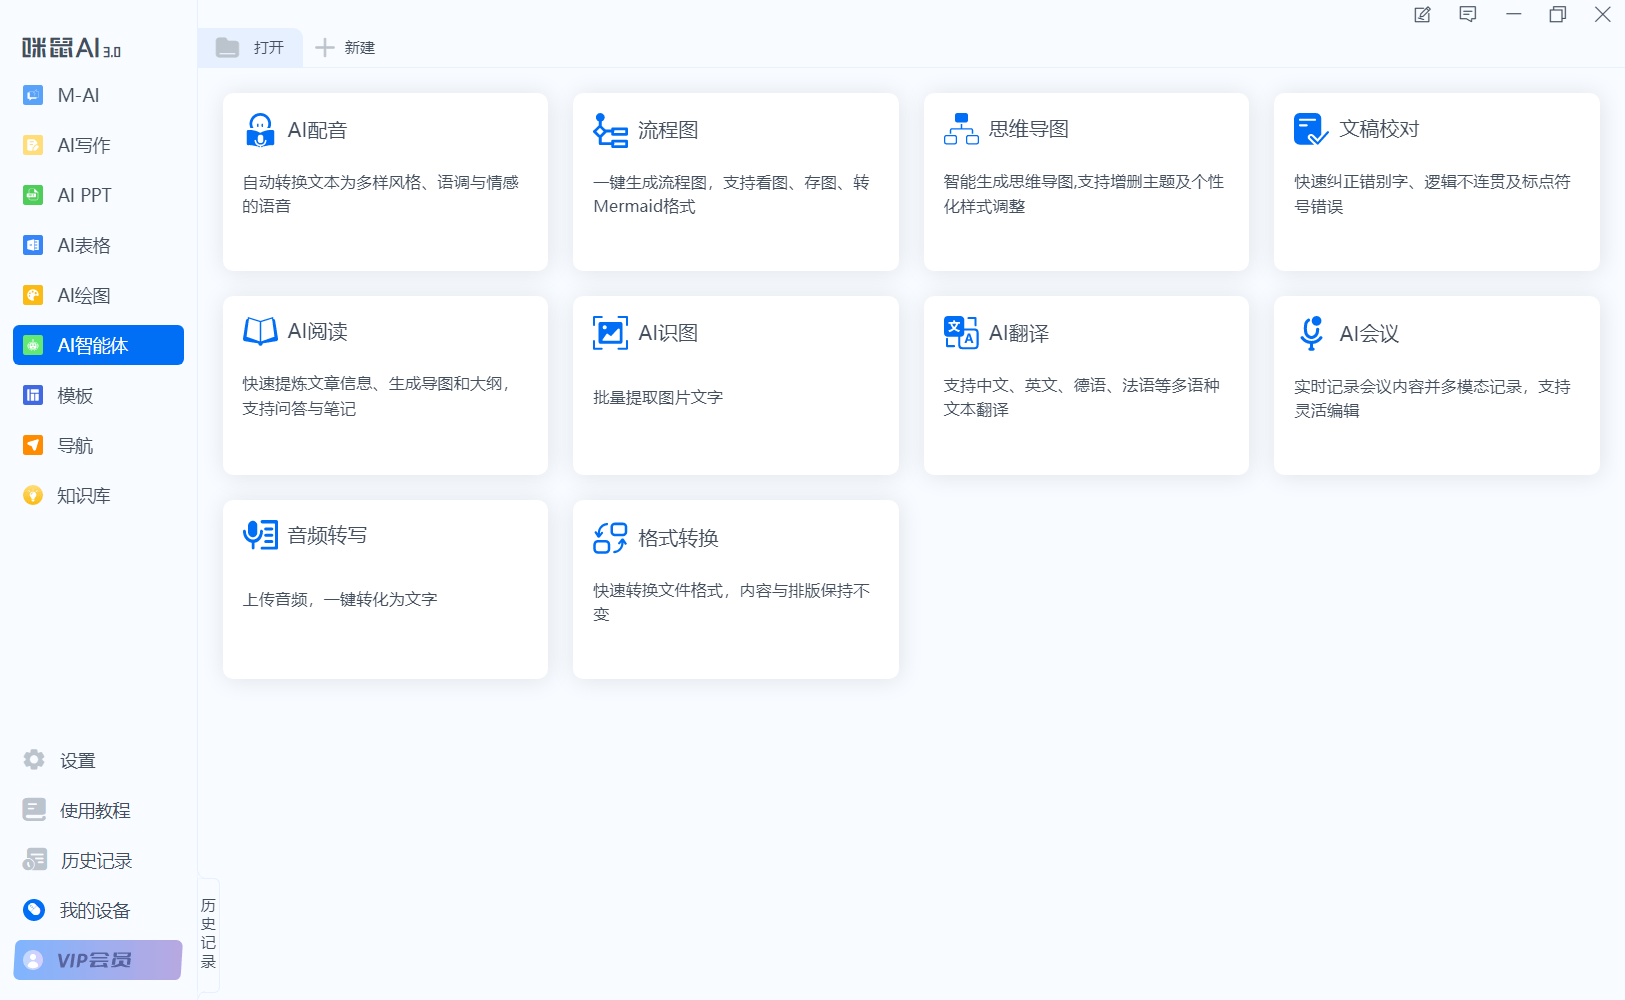Click the AI翻译 translation icon
Image resolution: width=1625 pixels, height=1000 pixels.
click(961, 333)
